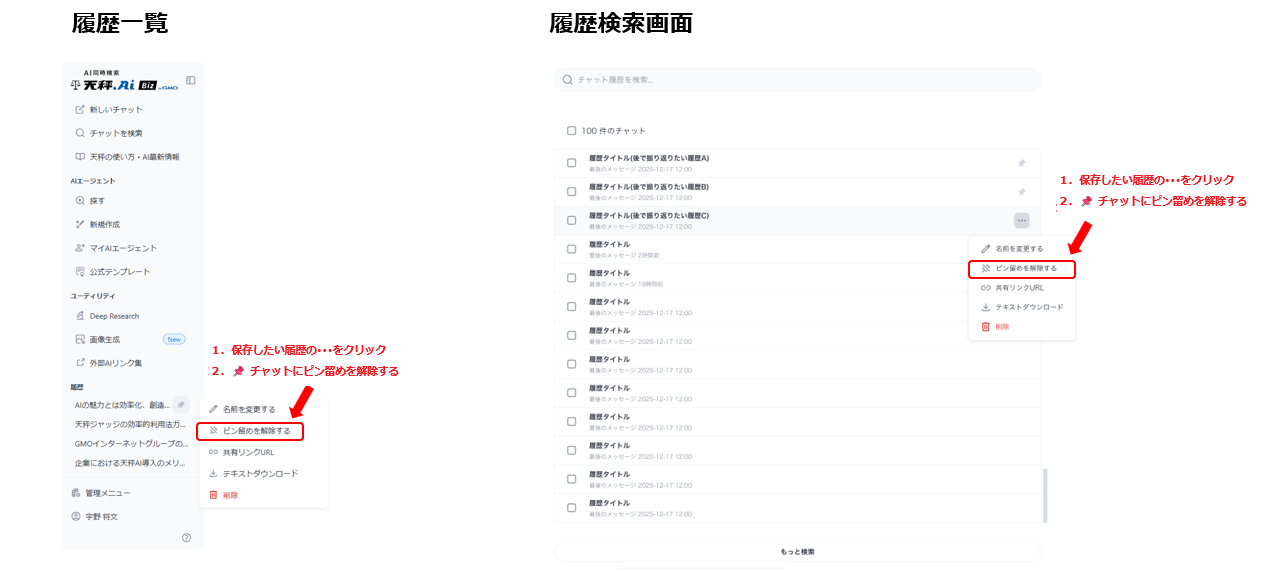Open the user profile entry below 管理メニュー
The width and height of the screenshot is (1271, 571).
tap(95, 517)
